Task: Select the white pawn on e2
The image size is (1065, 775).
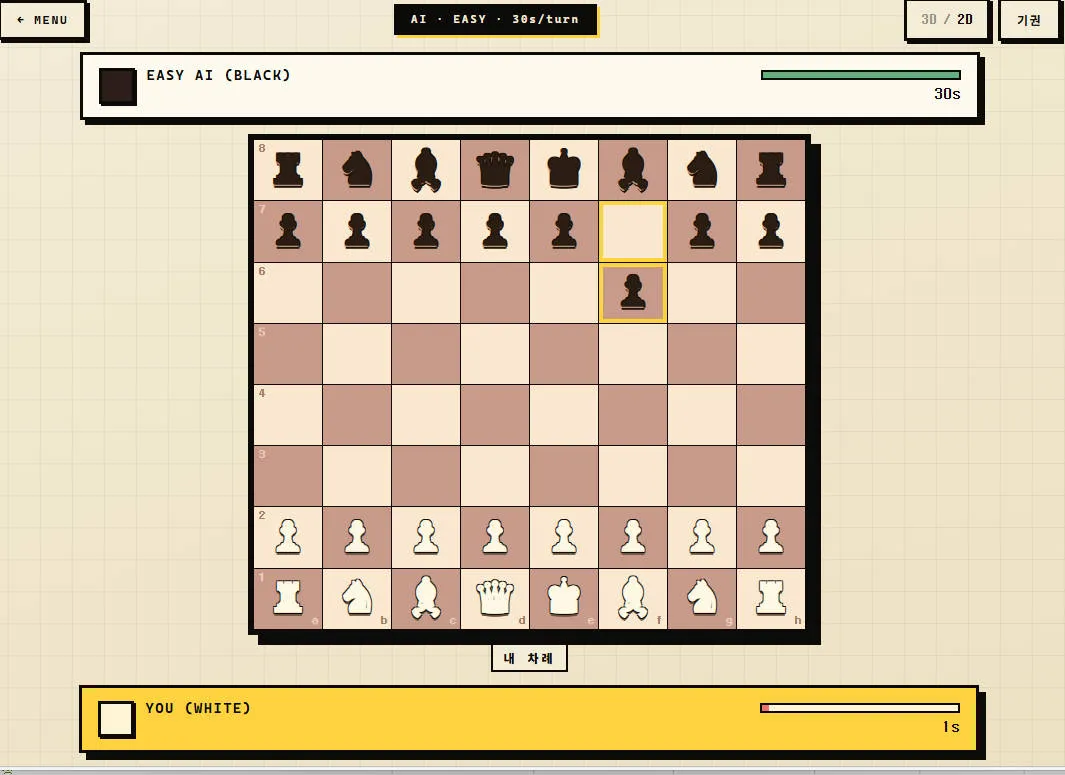Action: [x=564, y=537]
